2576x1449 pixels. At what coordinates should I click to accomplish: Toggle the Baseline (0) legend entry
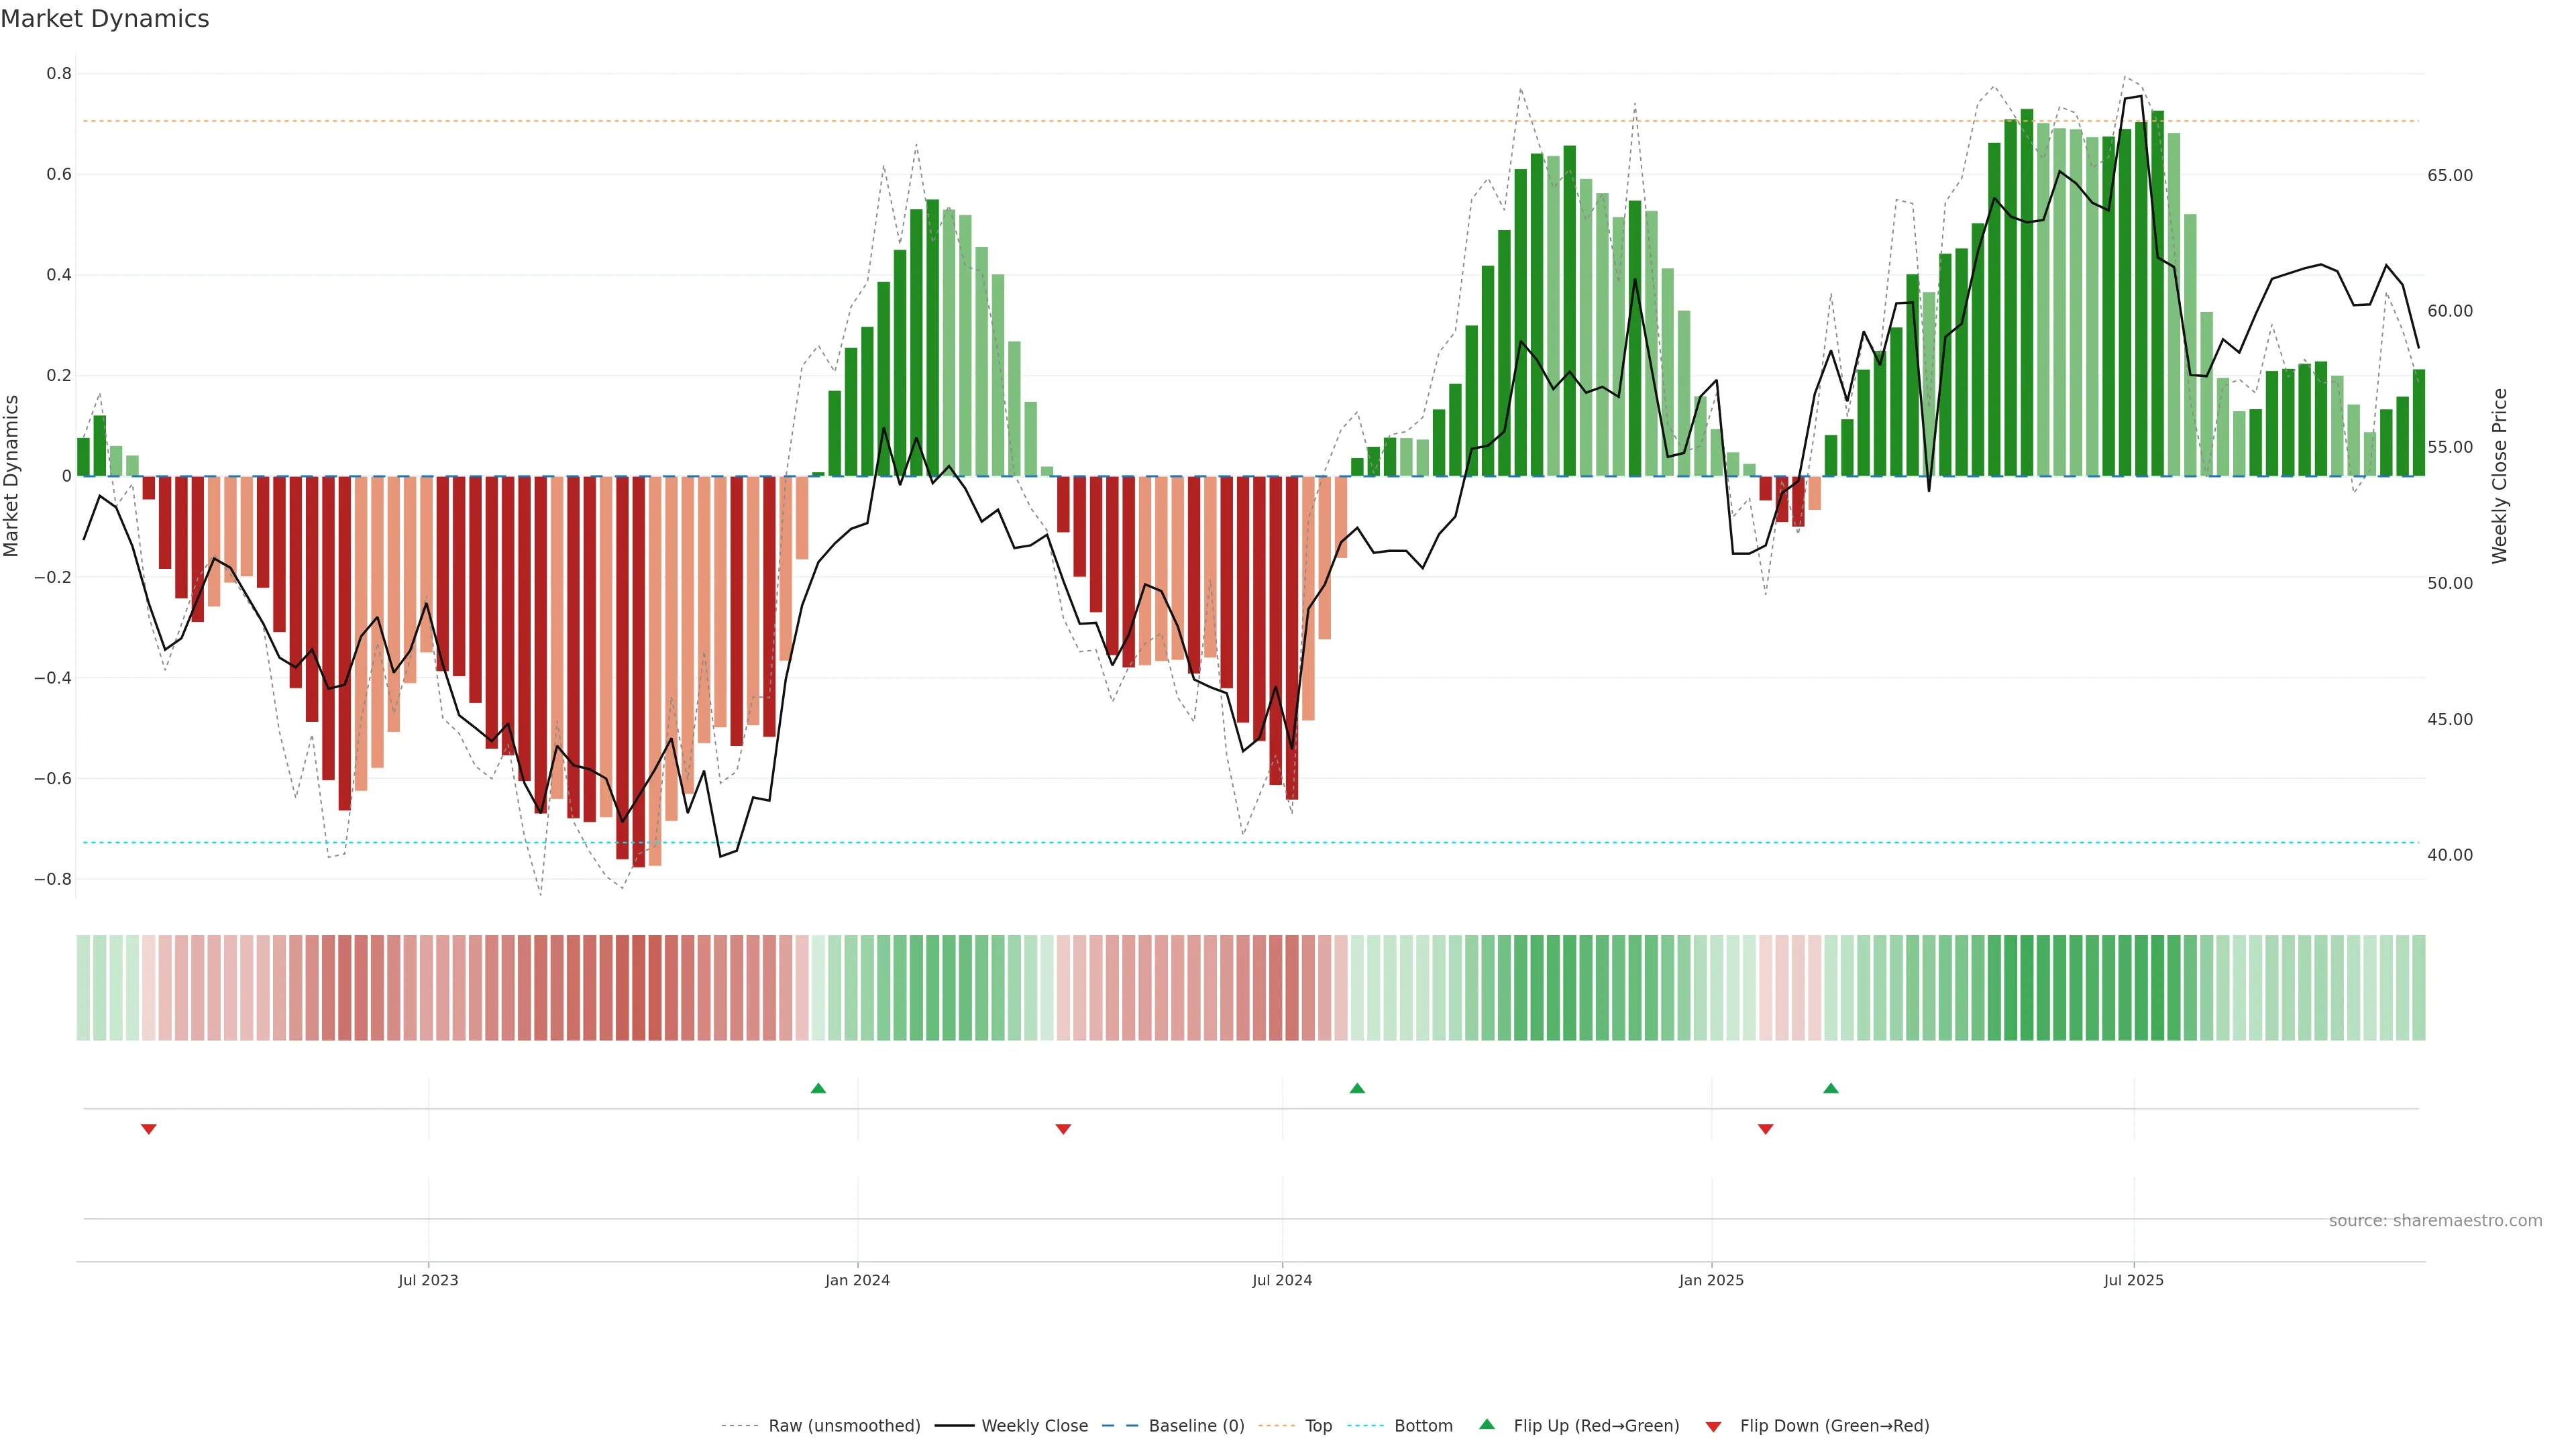coord(1196,1426)
